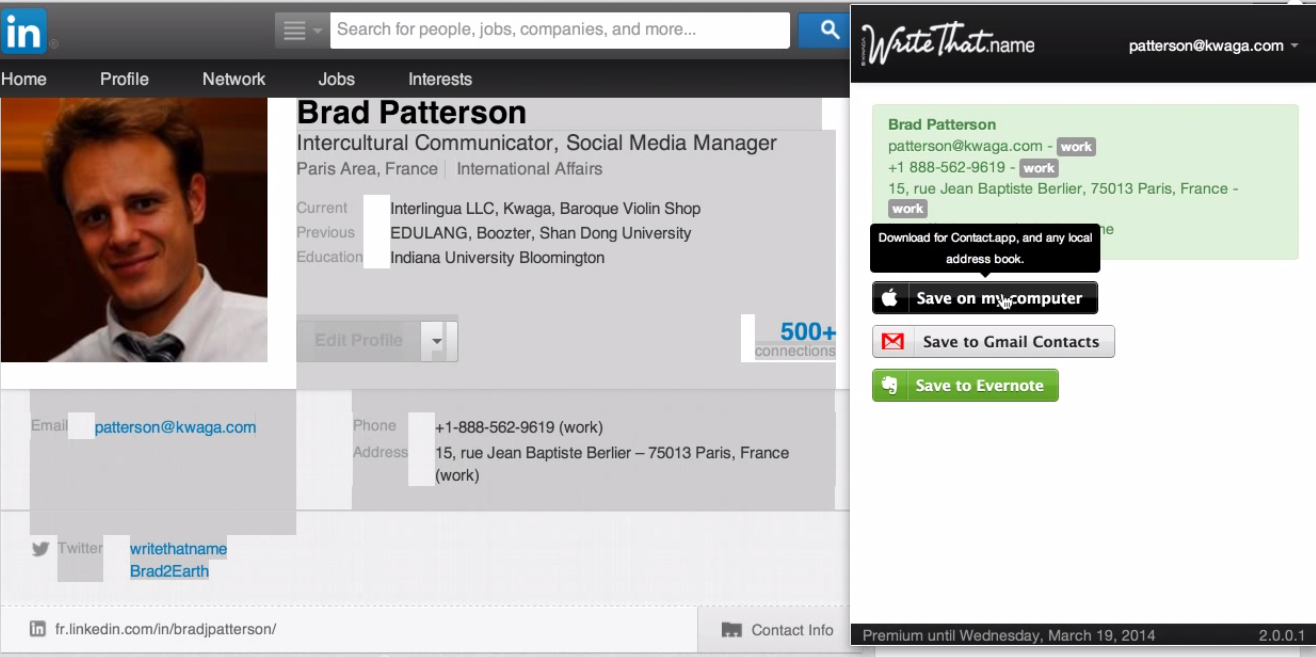Image resolution: width=1316 pixels, height=657 pixels.
Task: Click the Edit Profile button
Action: pyautogui.click(x=358, y=341)
